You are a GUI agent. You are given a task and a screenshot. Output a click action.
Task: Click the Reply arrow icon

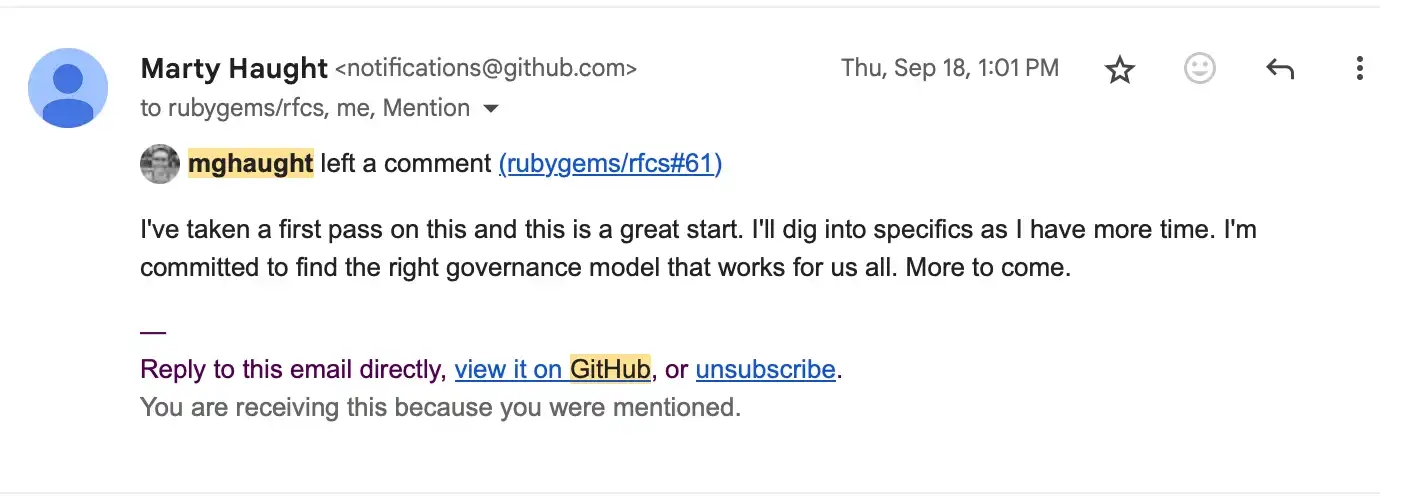pyautogui.click(x=1280, y=68)
